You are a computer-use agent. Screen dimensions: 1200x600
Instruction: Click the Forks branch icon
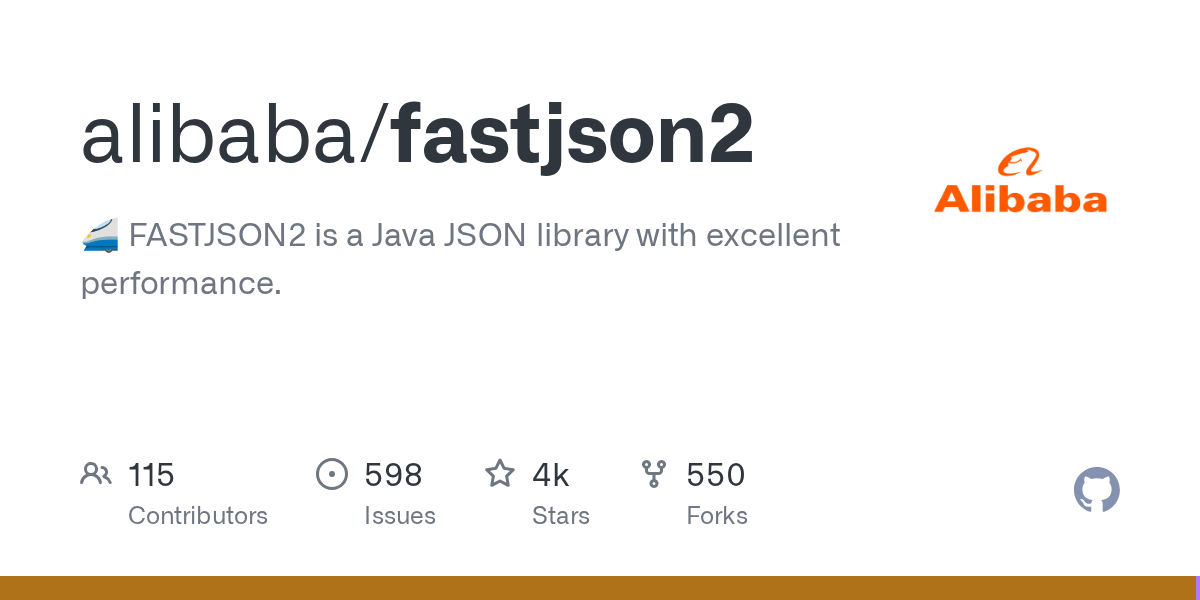click(654, 474)
